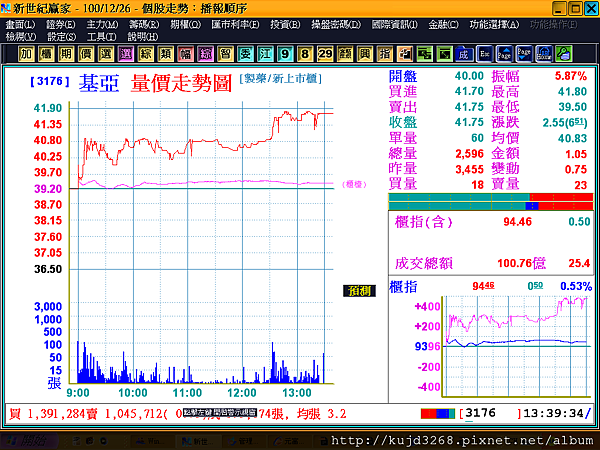Click the green key toolbar icon
This screenshot has width=600, height=450.
(564, 54)
